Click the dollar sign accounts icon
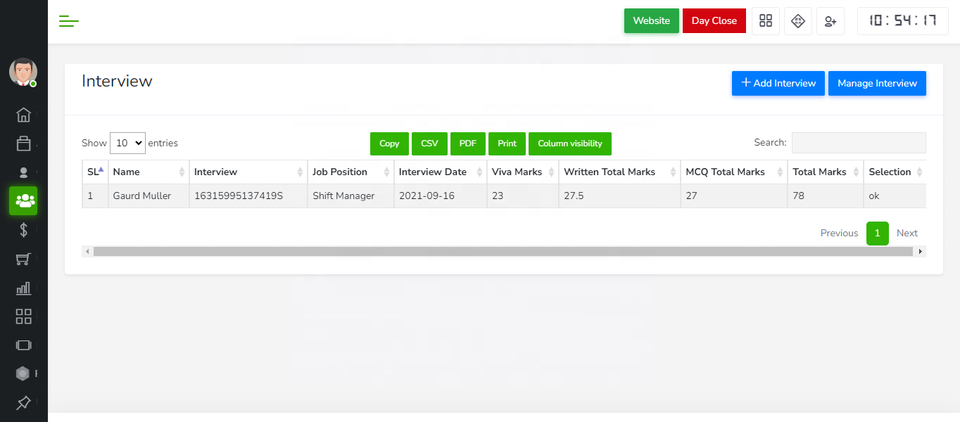This screenshot has height=422, width=960. pos(24,230)
